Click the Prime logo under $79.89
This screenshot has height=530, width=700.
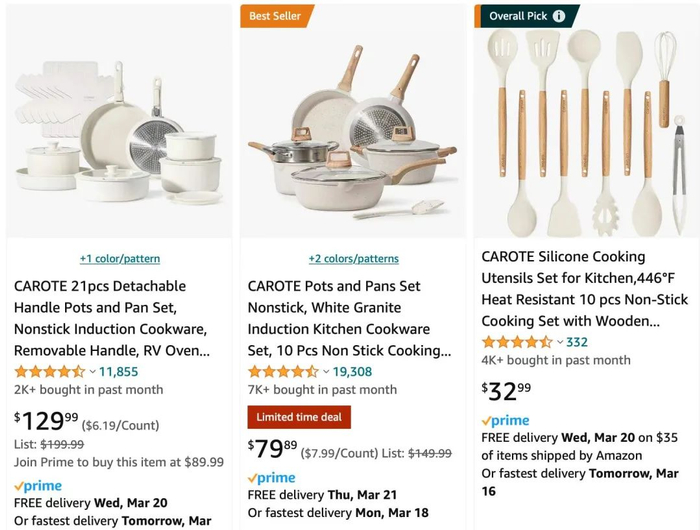tap(271, 478)
